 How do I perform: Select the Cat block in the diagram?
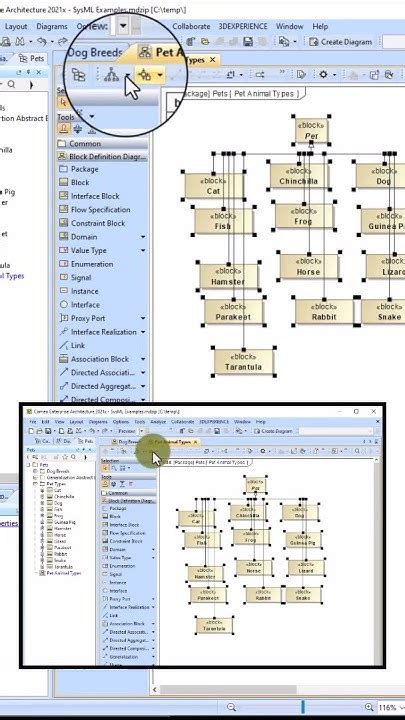coord(214,186)
